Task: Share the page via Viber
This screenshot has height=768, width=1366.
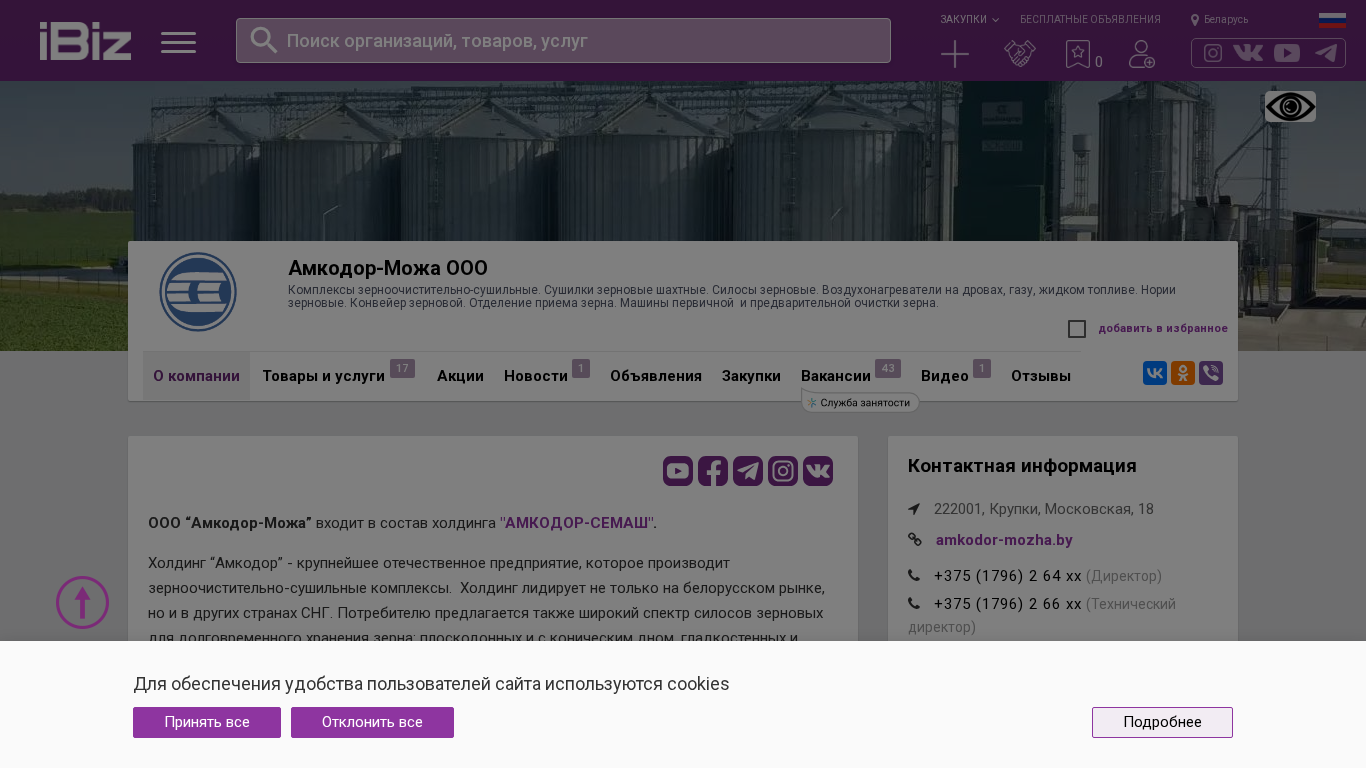Action: click(1211, 373)
